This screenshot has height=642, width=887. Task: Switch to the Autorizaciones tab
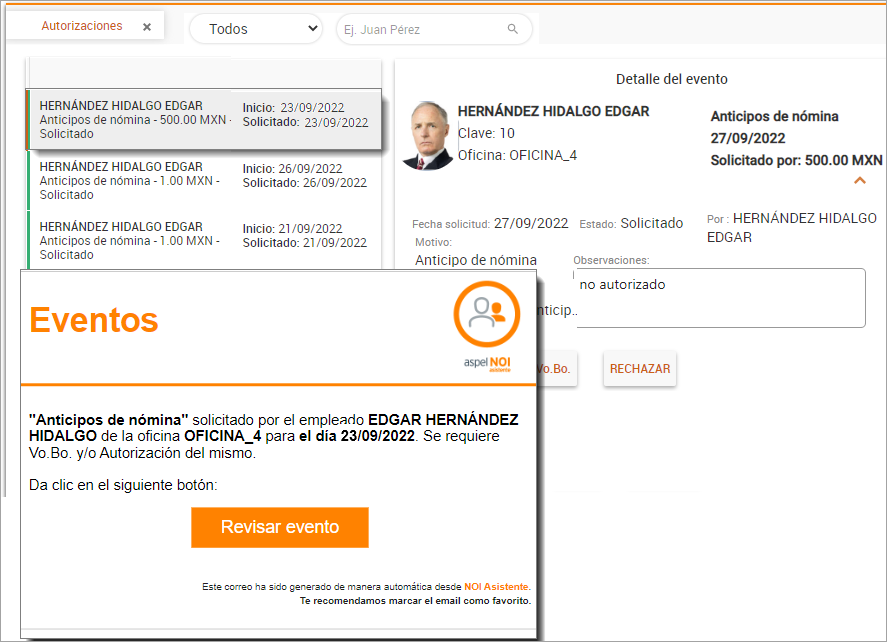pyautogui.click(x=81, y=26)
